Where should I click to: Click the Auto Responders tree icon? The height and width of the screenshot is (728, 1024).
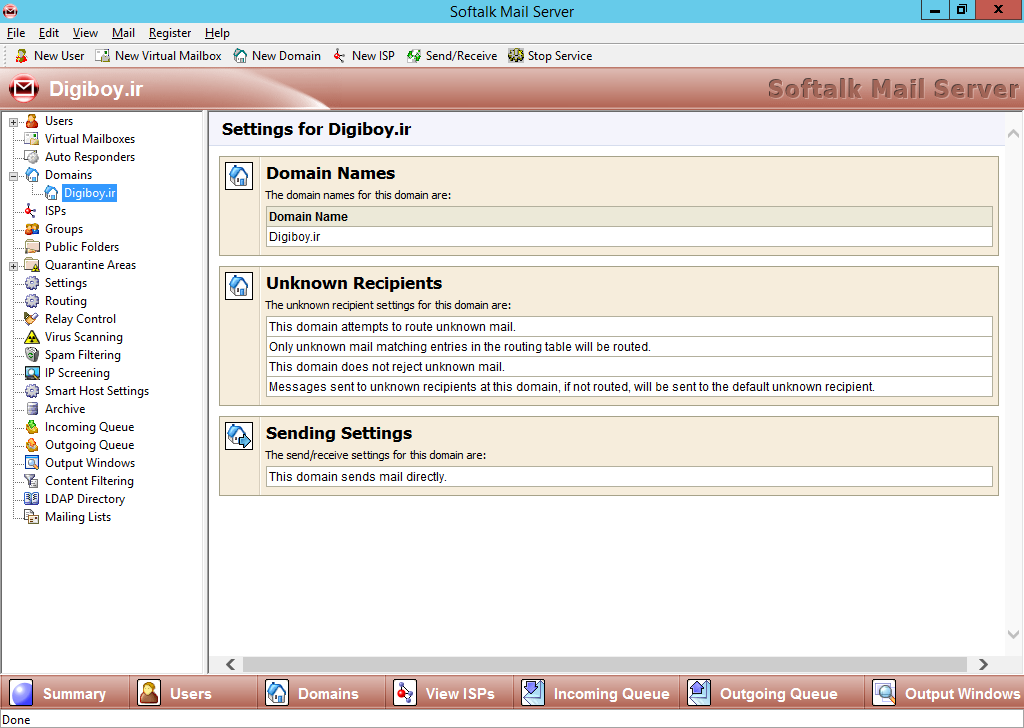coord(32,157)
